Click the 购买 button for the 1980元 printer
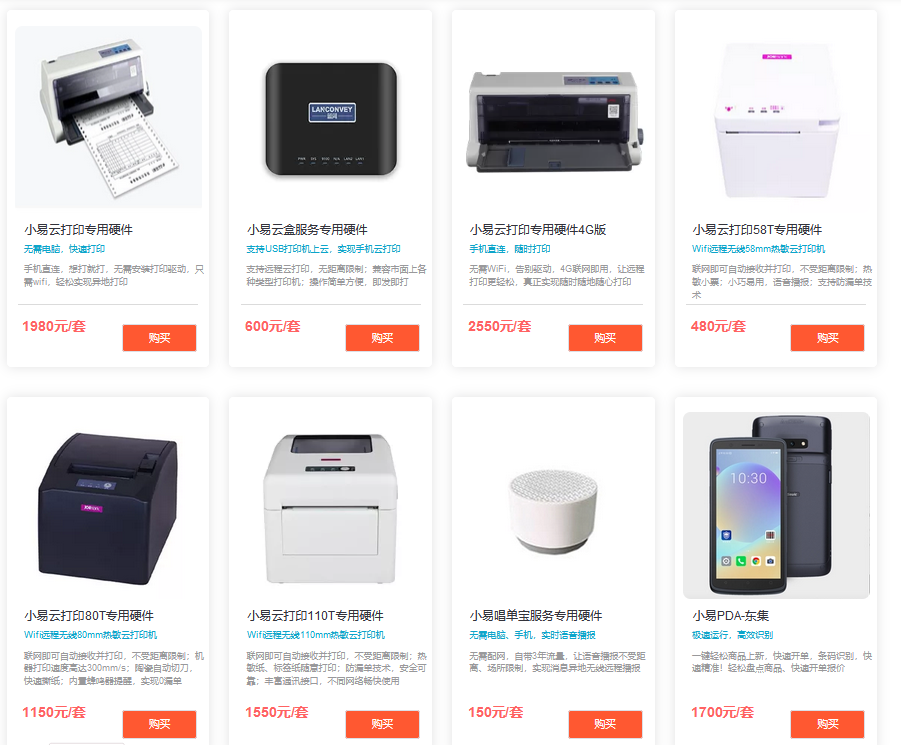This screenshot has height=745, width=901. click(159, 338)
